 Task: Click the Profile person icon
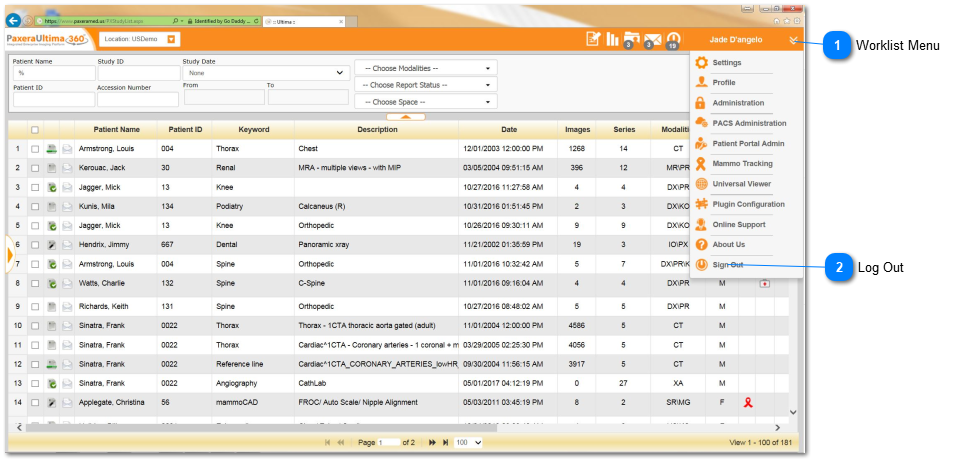click(x=702, y=82)
